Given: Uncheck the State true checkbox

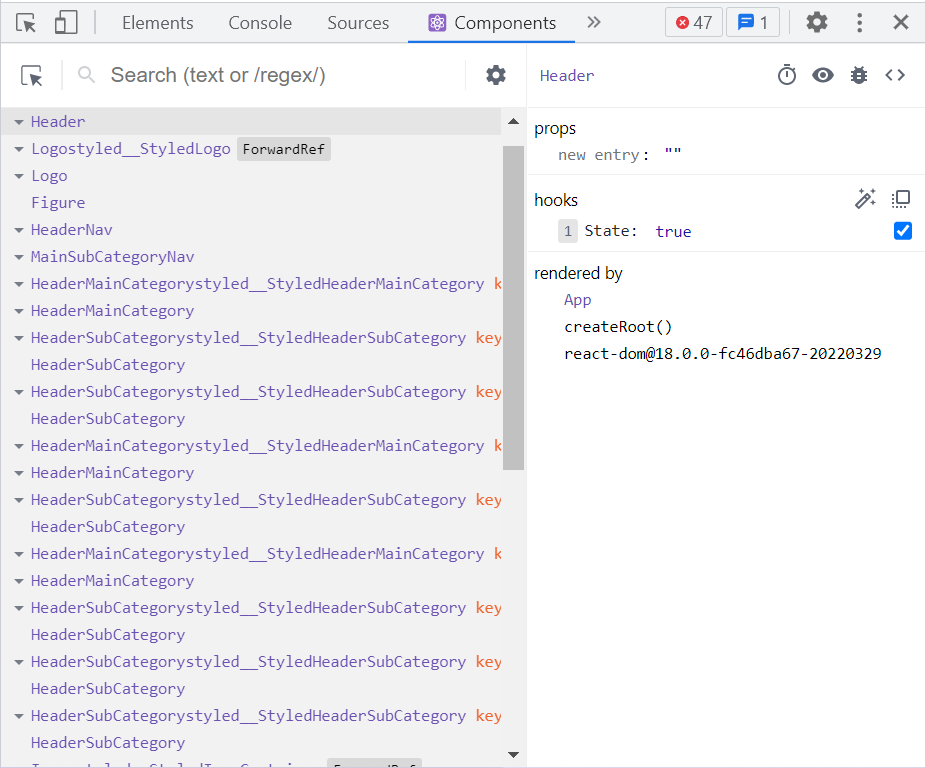Looking at the screenshot, I should [x=903, y=231].
